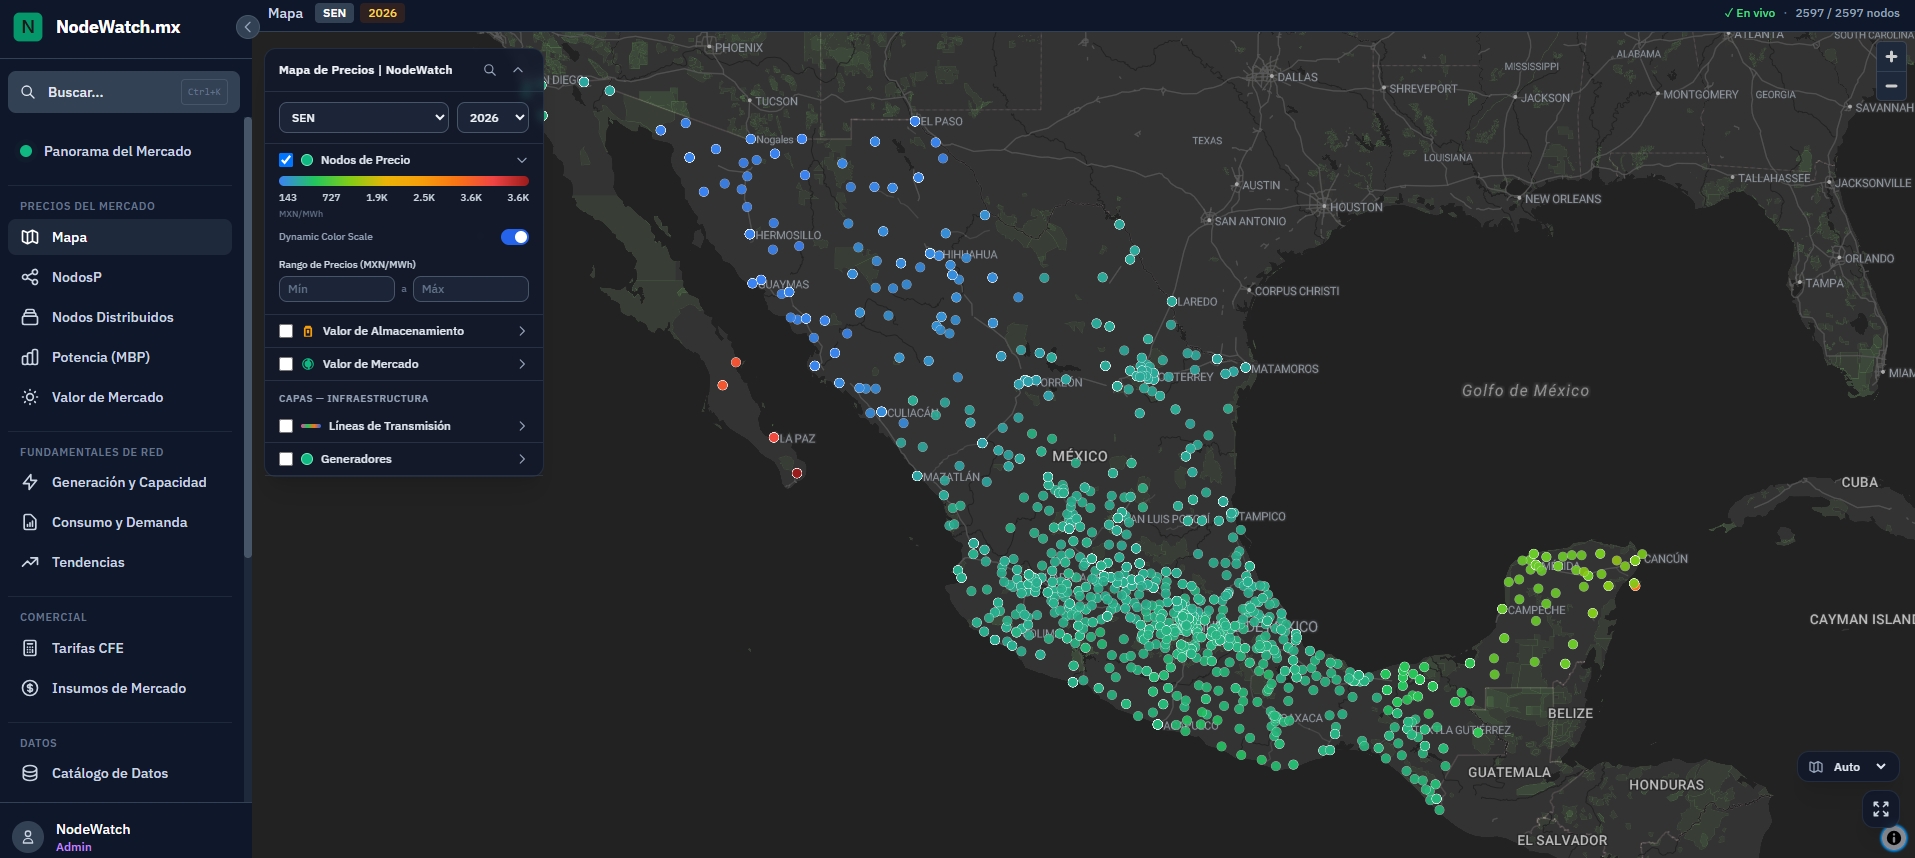Click the Mín price range field

click(337, 289)
